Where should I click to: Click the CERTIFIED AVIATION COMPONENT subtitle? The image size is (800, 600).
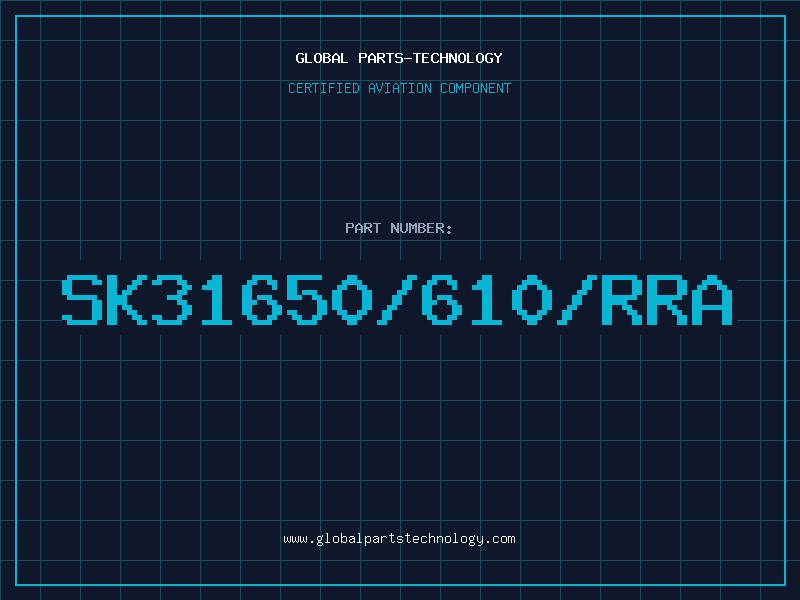click(399, 88)
